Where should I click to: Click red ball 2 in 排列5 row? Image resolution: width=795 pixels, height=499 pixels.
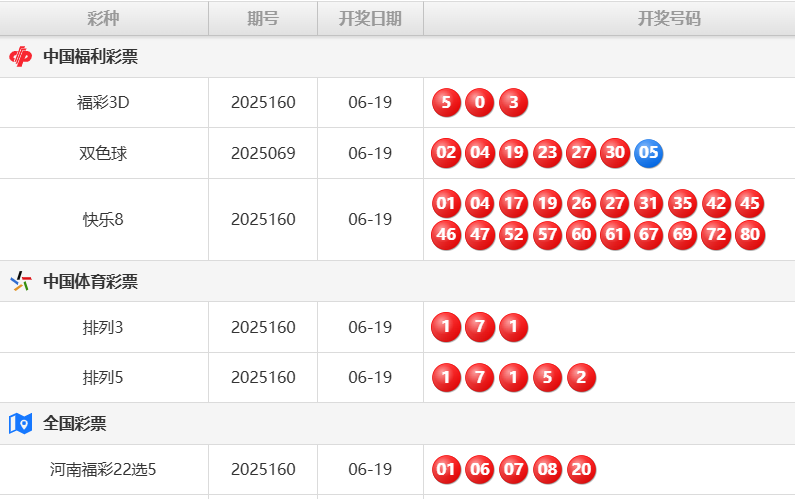pyautogui.click(x=581, y=377)
